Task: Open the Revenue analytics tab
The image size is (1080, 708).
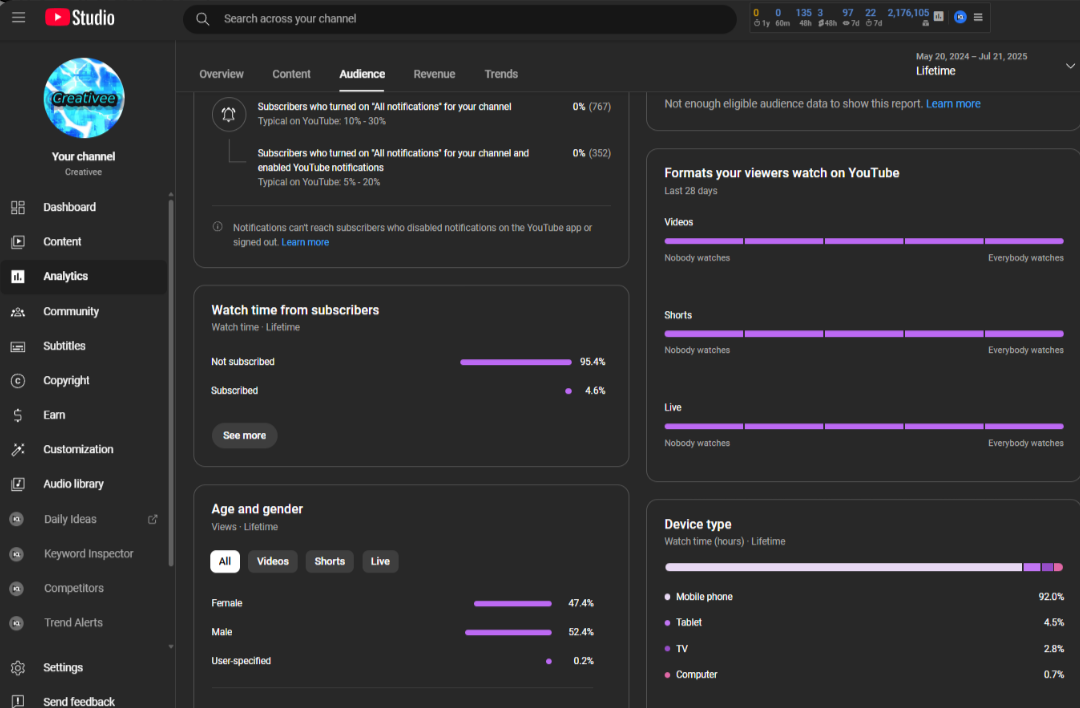Action: pyautogui.click(x=434, y=74)
